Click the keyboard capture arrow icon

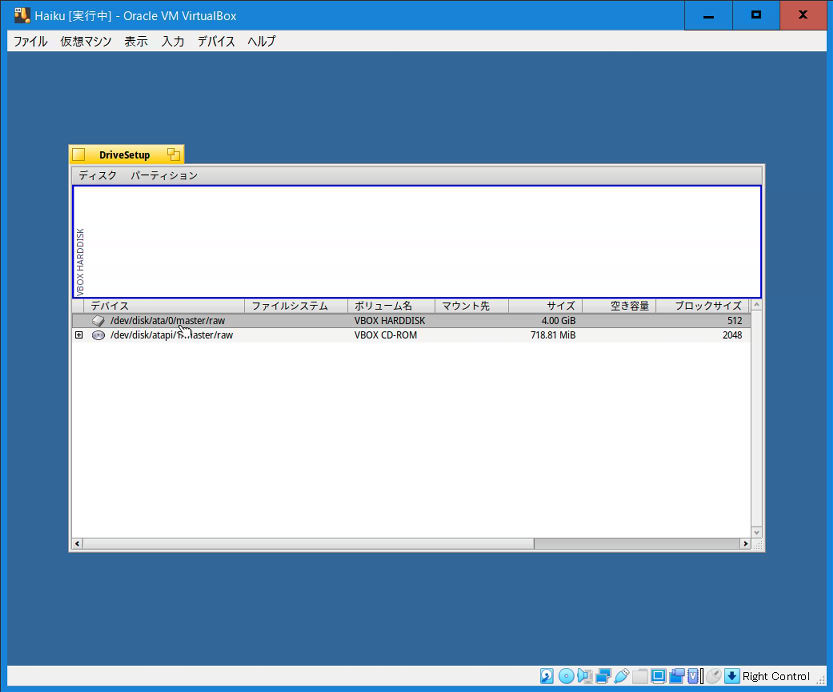coord(732,676)
